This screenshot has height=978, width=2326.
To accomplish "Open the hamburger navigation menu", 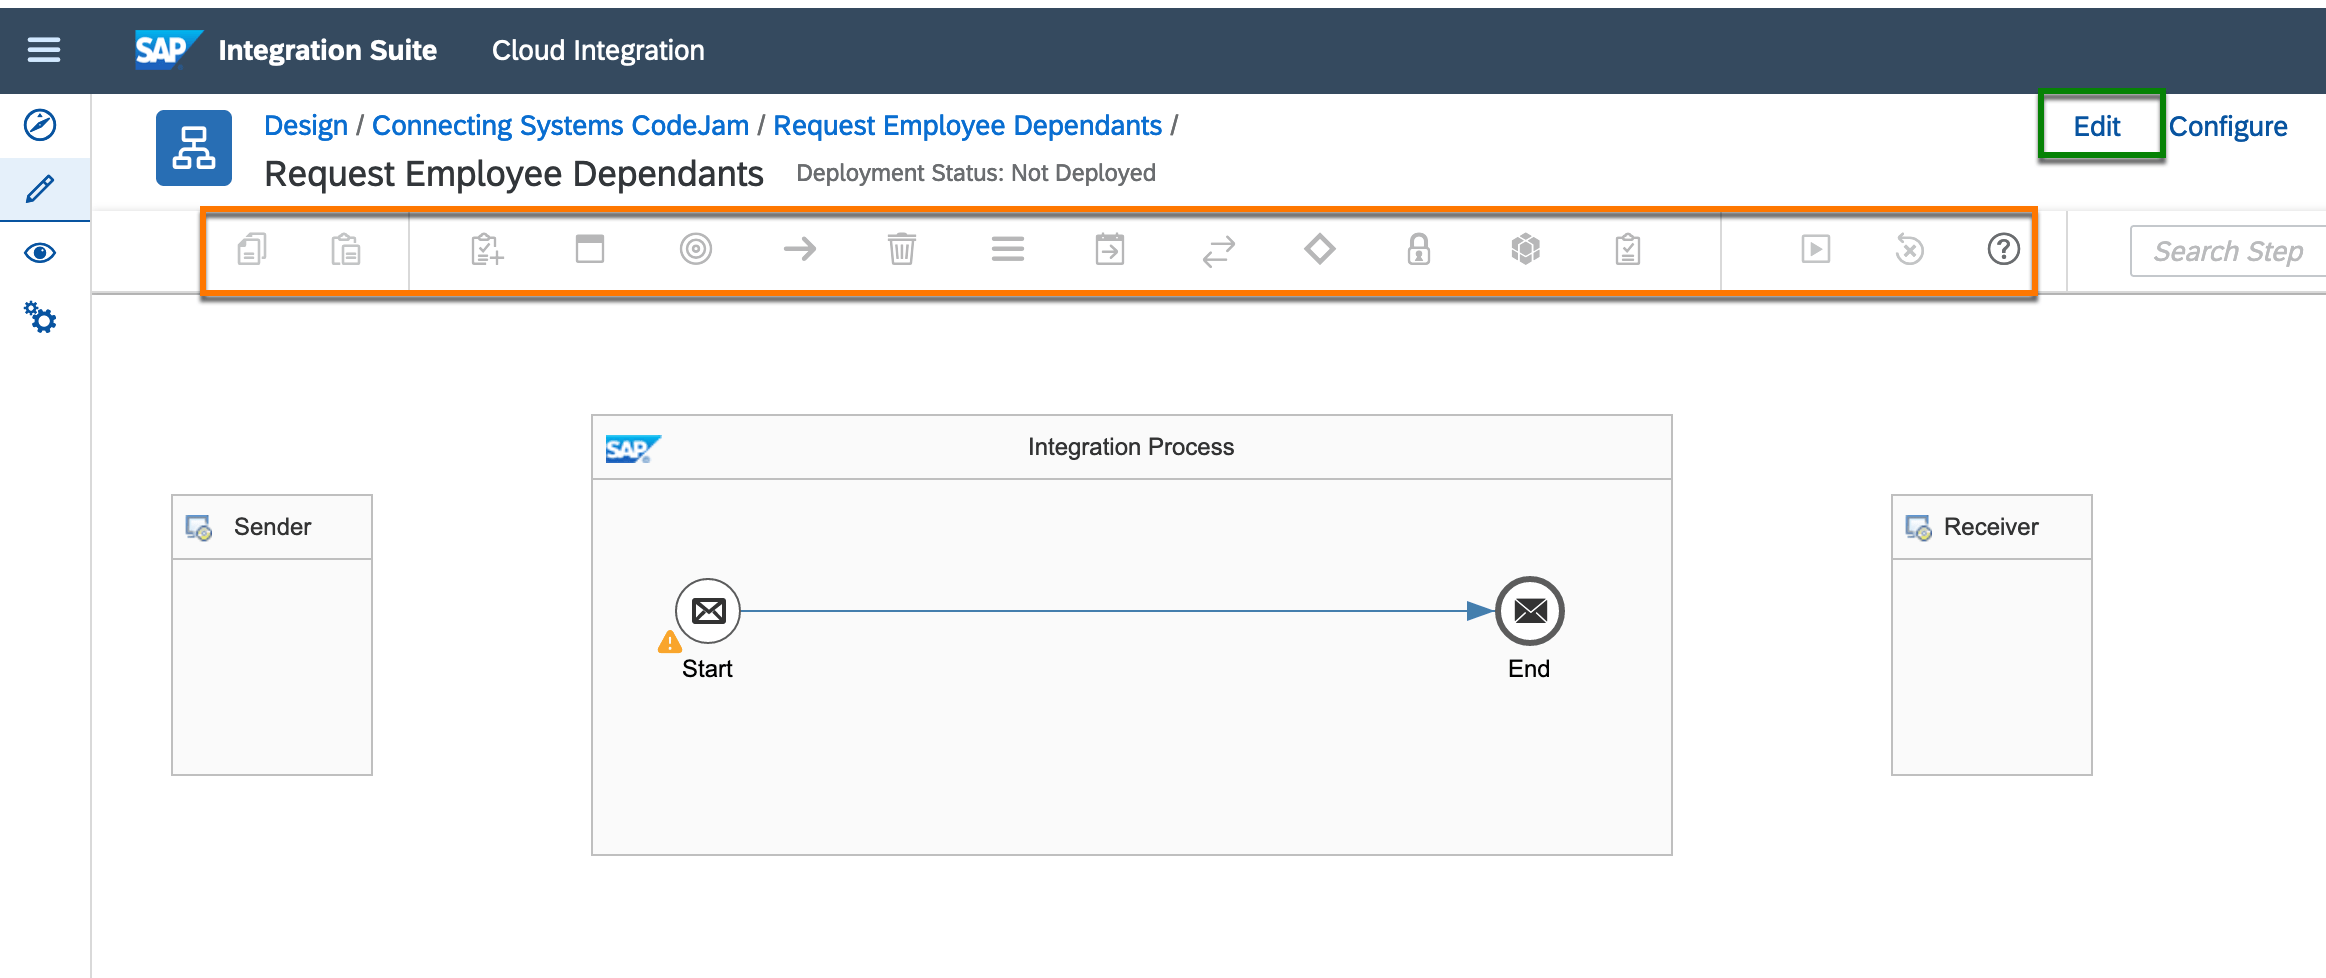I will [43, 49].
